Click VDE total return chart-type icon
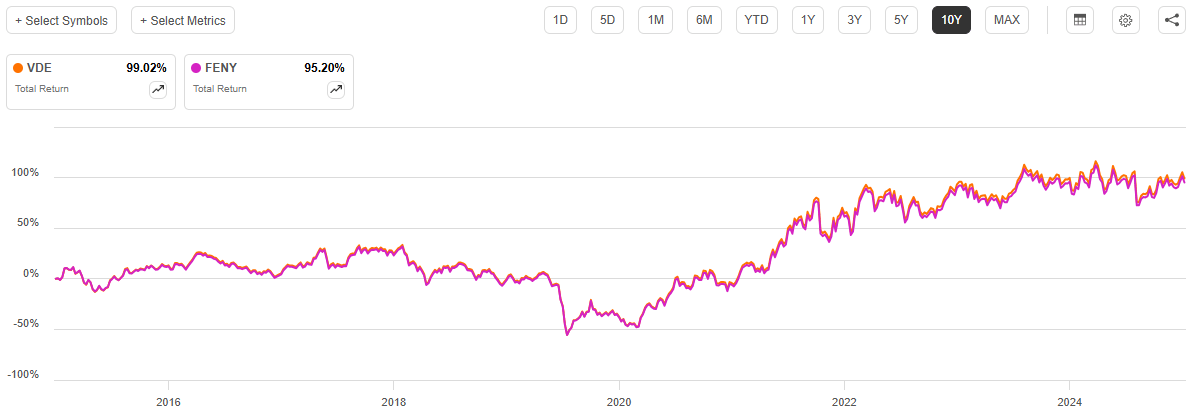The height and width of the screenshot is (415, 1198). (x=158, y=90)
